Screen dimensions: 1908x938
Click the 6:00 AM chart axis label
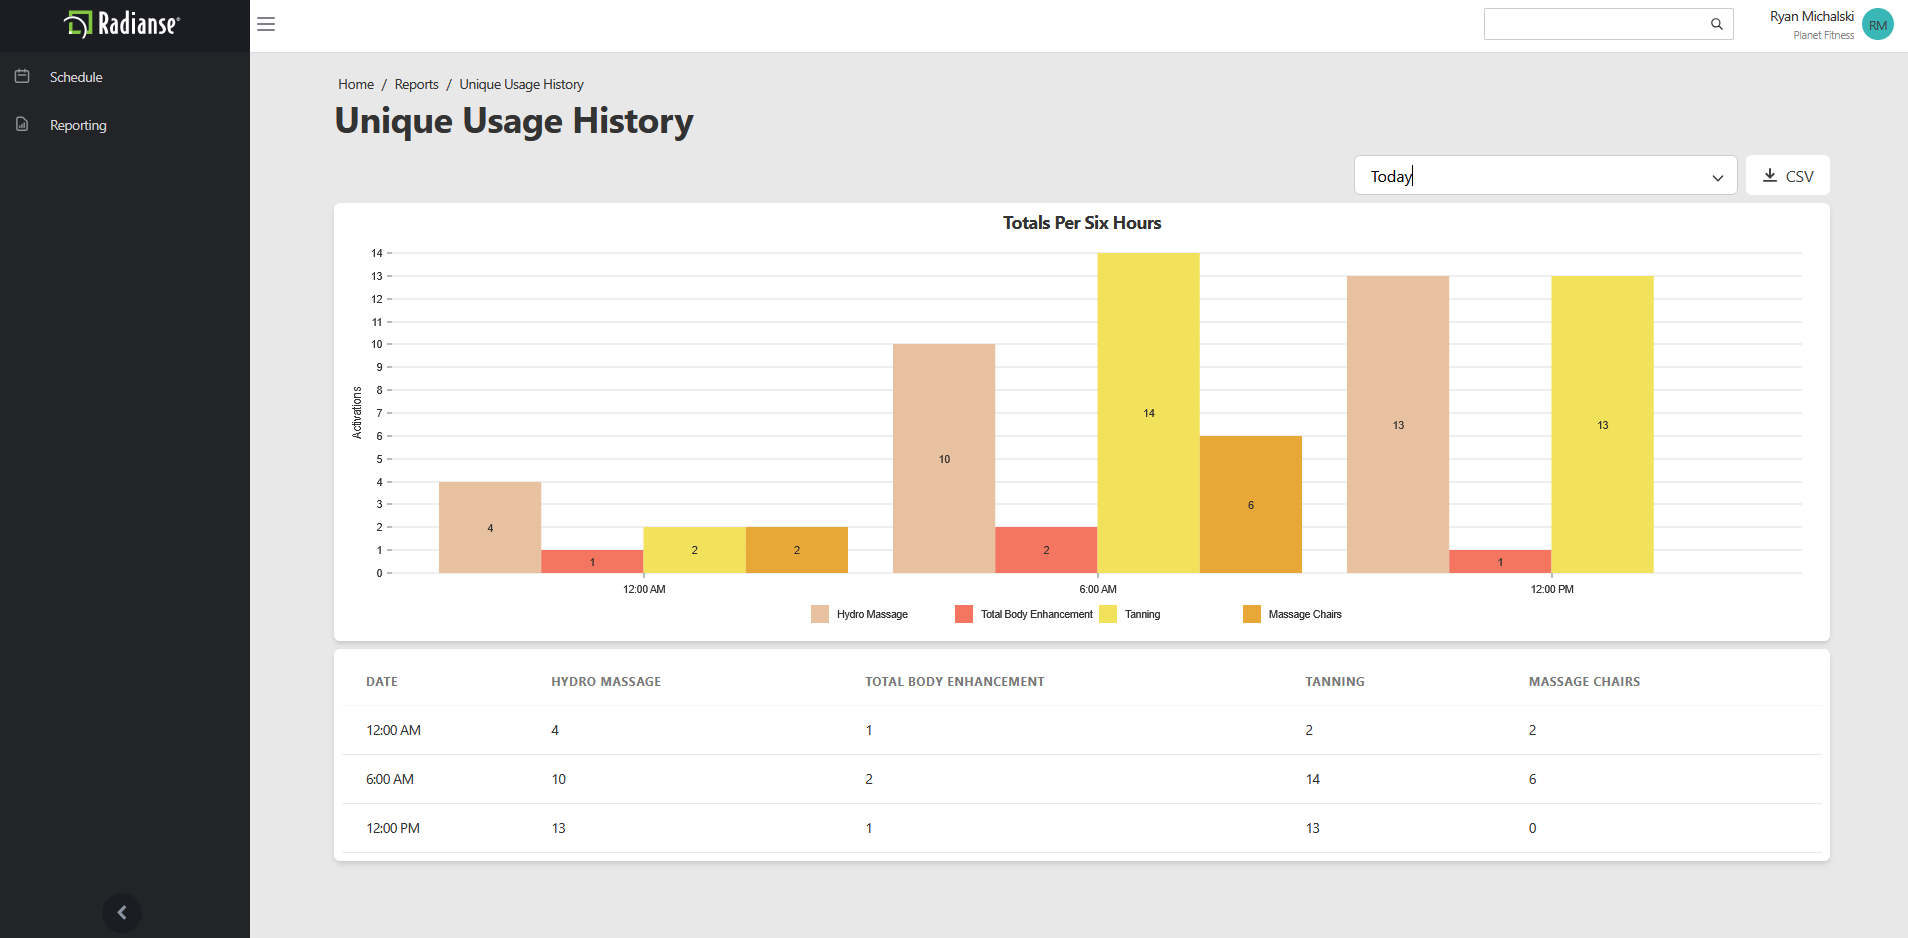1098,589
